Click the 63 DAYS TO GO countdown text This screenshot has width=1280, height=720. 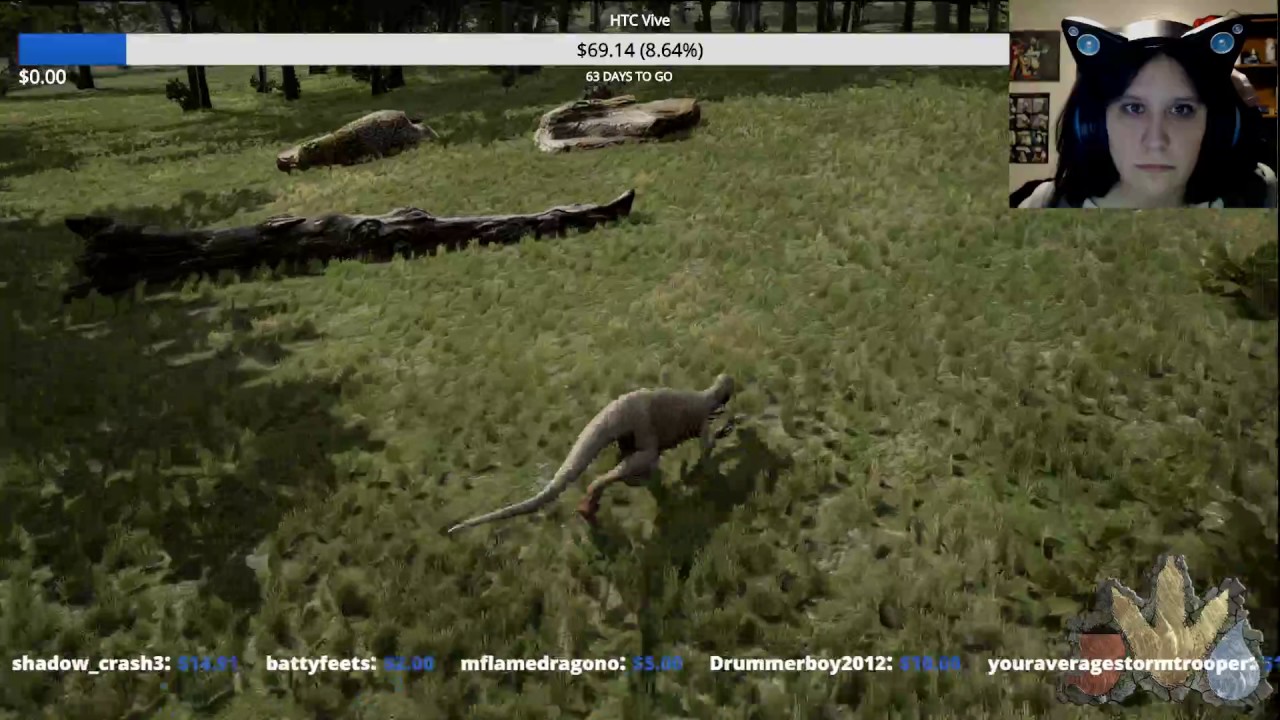pyautogui.click(x=629, y=76)
